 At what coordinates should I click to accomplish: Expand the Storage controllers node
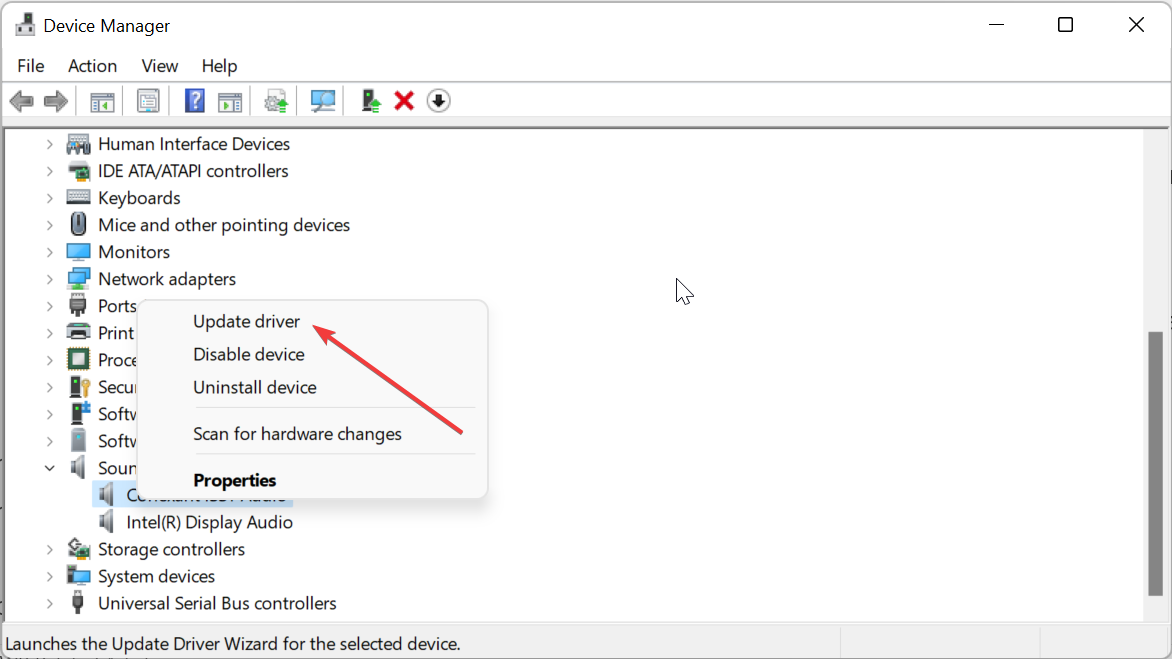click(x=49, y=549)
